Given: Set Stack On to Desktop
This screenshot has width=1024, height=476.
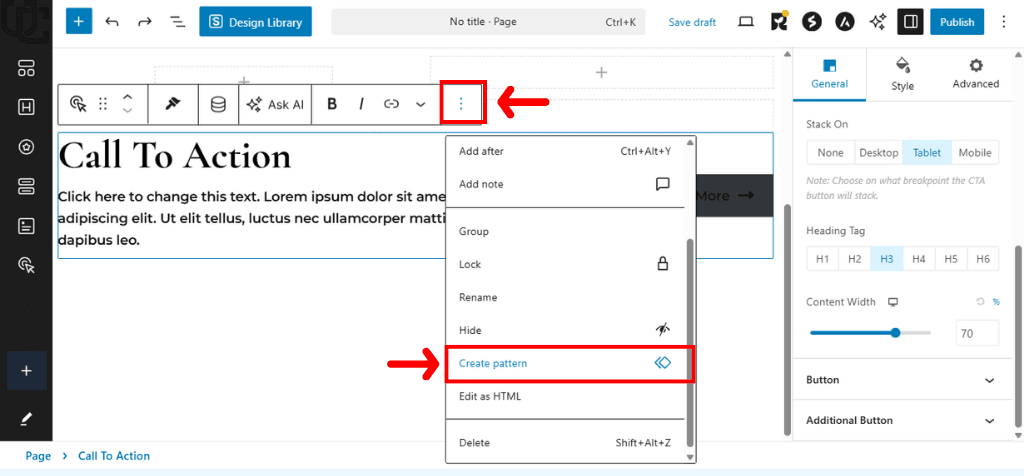Looking at the screenshot, I should pyautogui.click(x=879, y=153).
